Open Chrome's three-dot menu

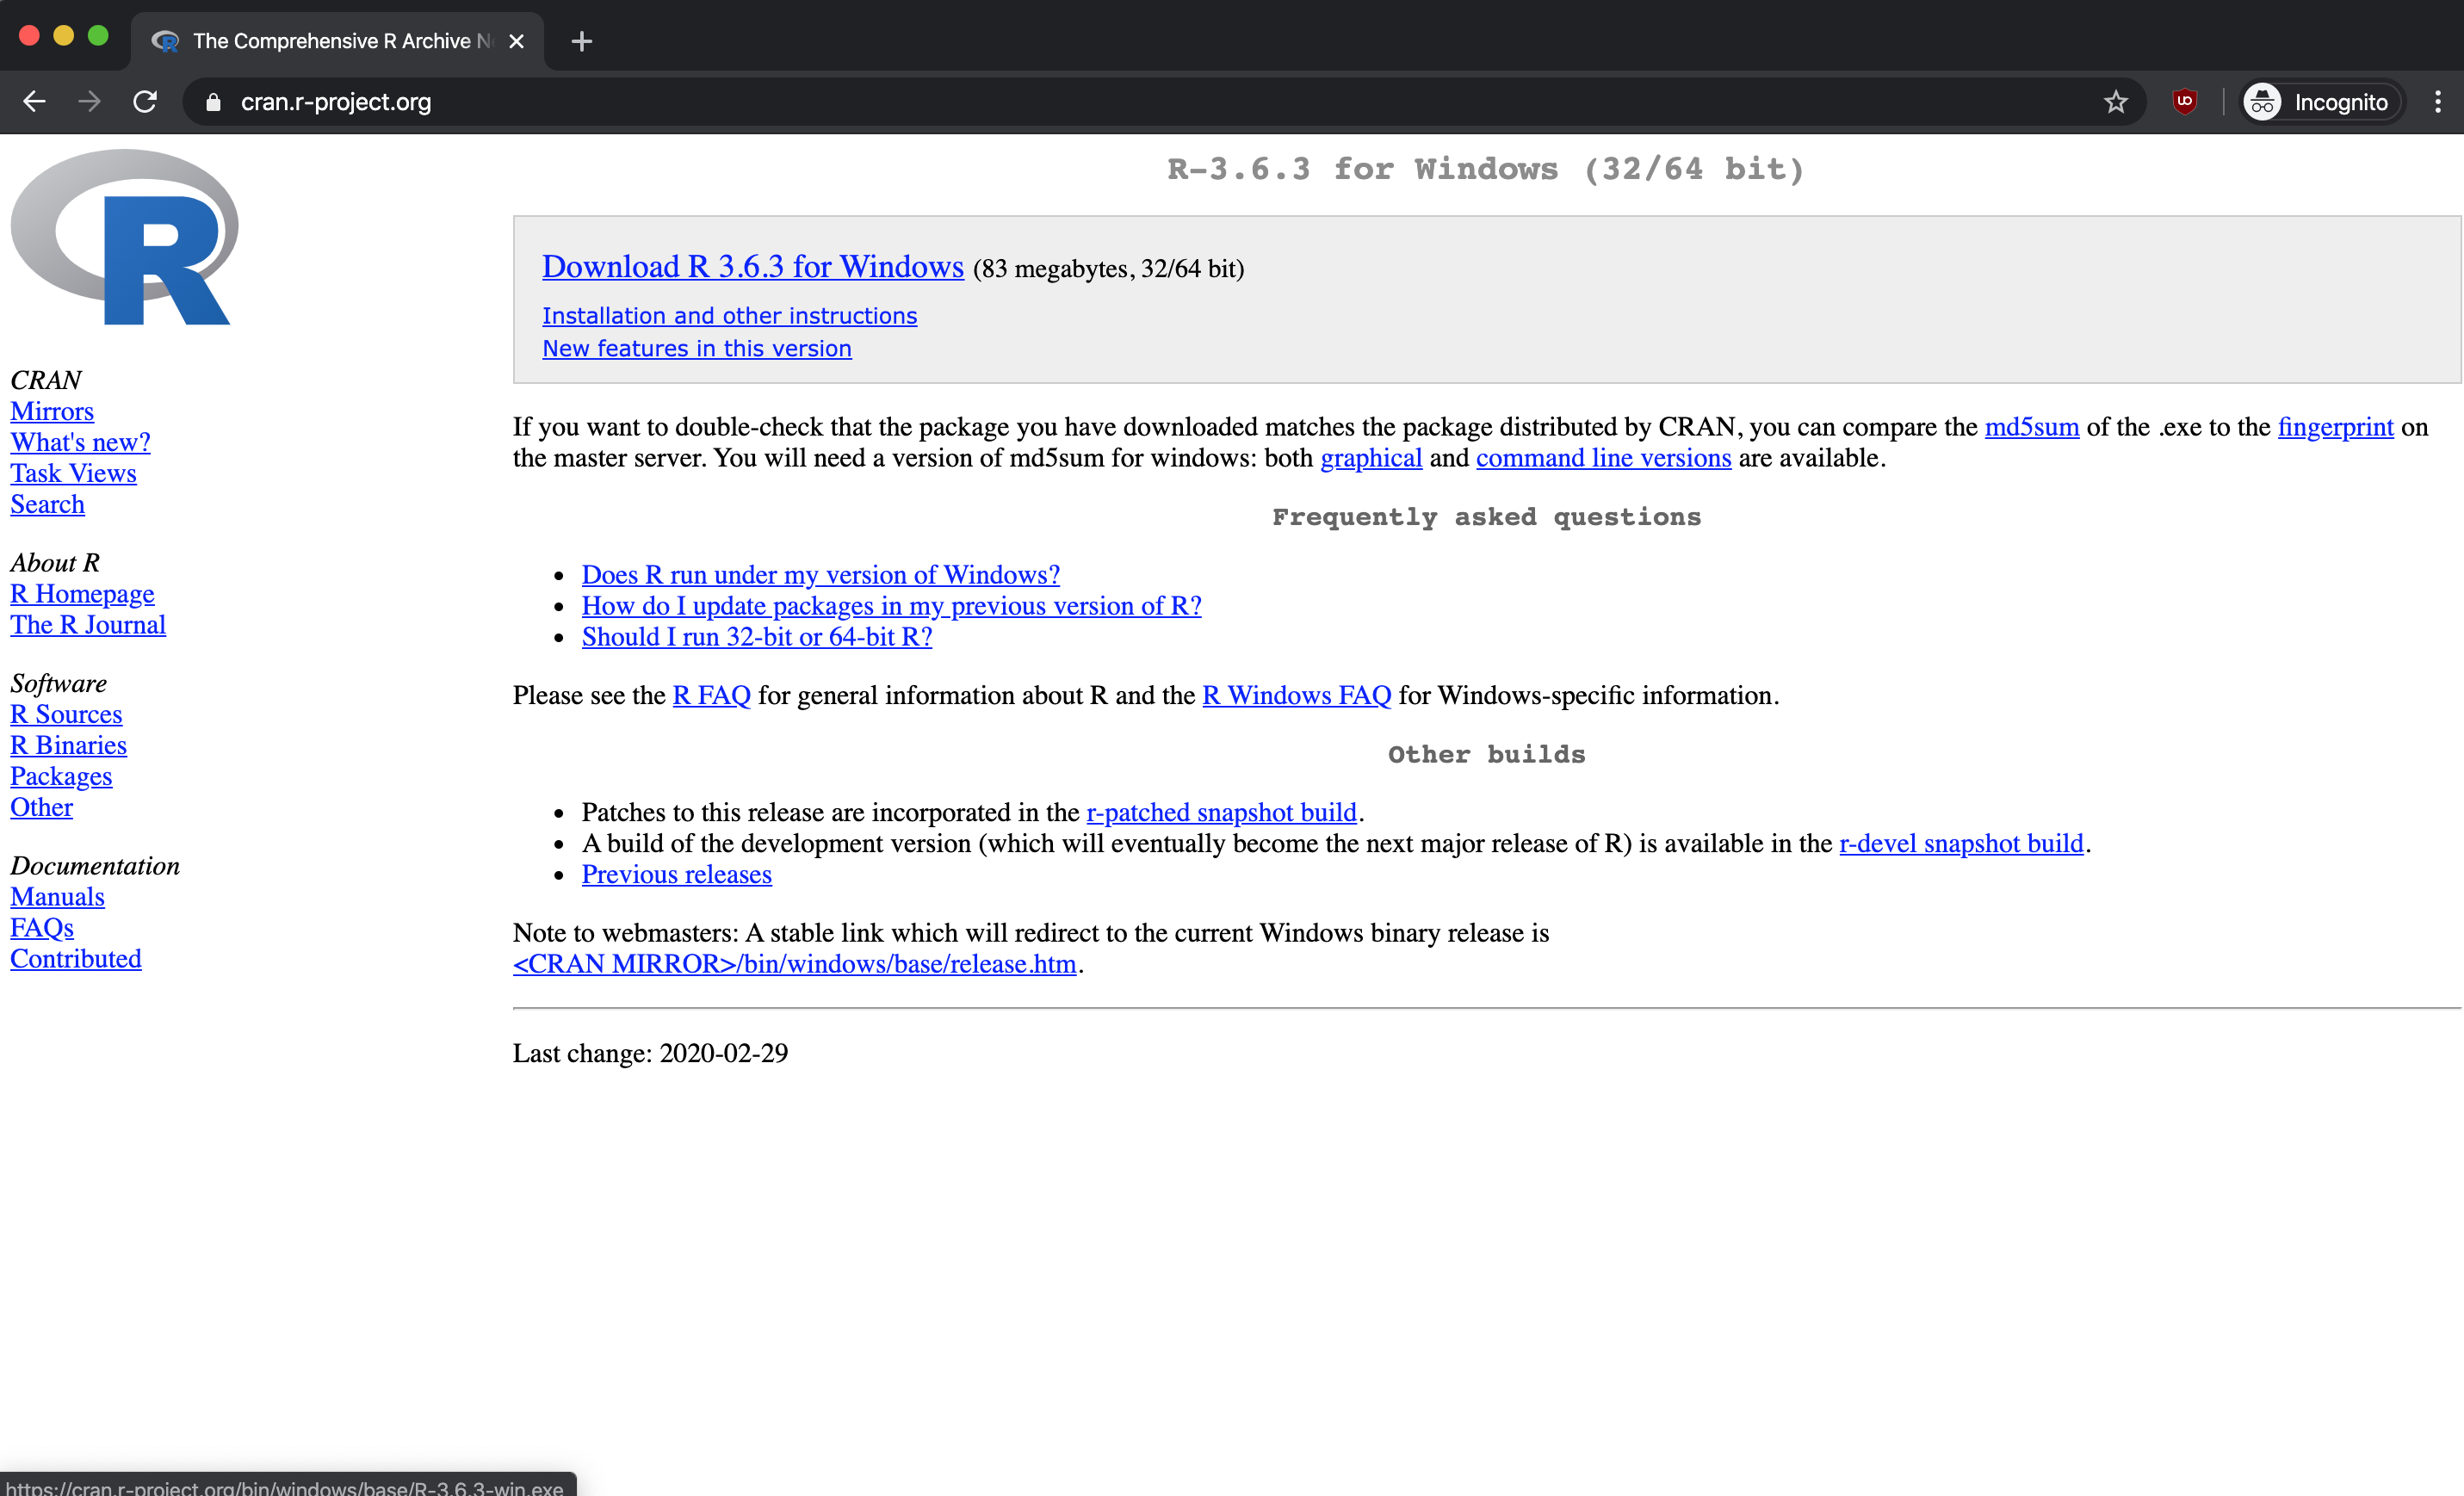pos(2438,101)
